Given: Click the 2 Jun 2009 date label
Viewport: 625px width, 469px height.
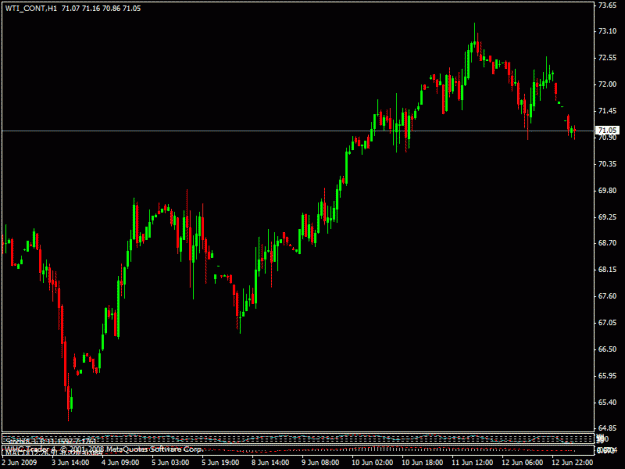Looking at the screenshot, I should click(20, 463).
